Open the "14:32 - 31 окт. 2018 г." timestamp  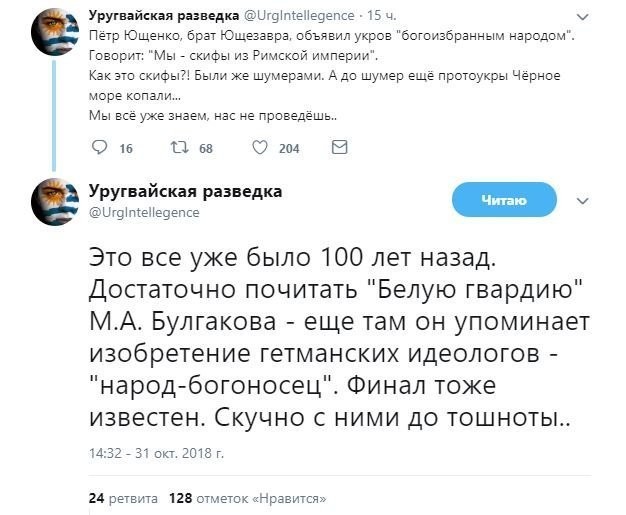[155, 452]
